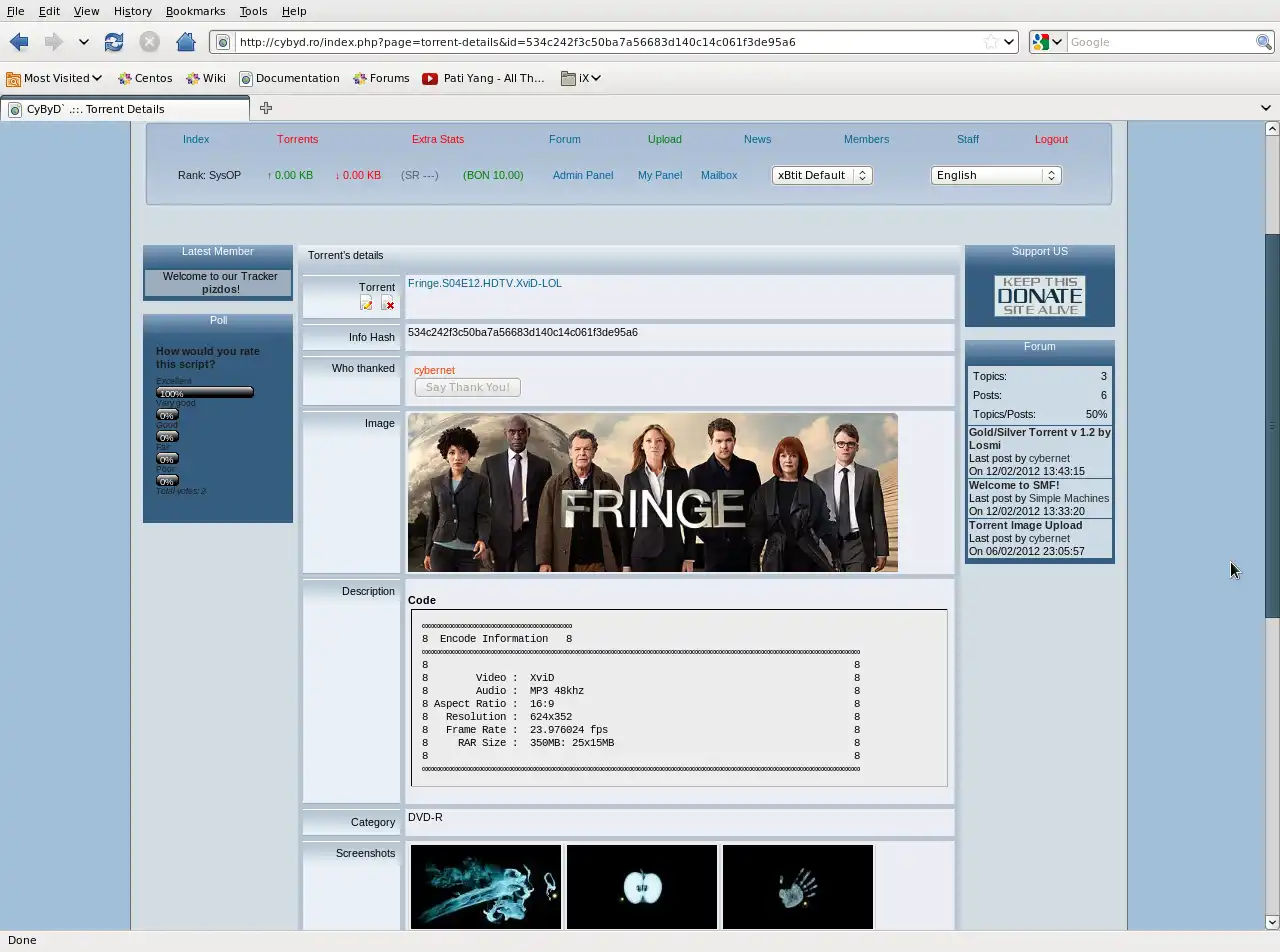This screenshot has height=952, width=1280.
Task: Open the Pati Yang YouTube bookmark
Action: pyautogui.click(x=483, y=78)
